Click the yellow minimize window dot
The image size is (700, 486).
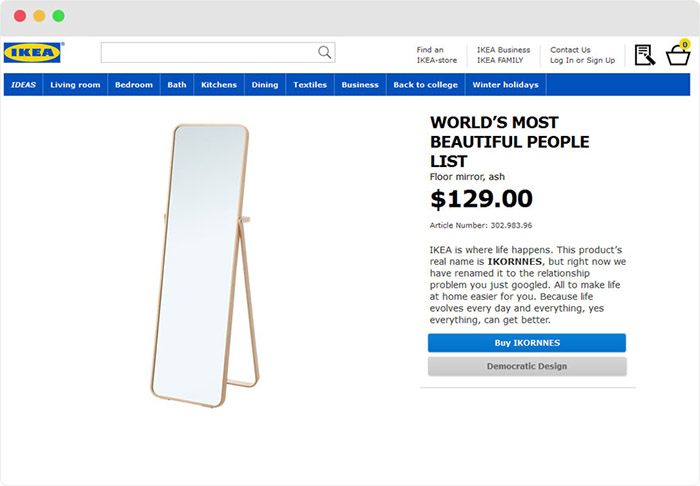click(39, 16)
